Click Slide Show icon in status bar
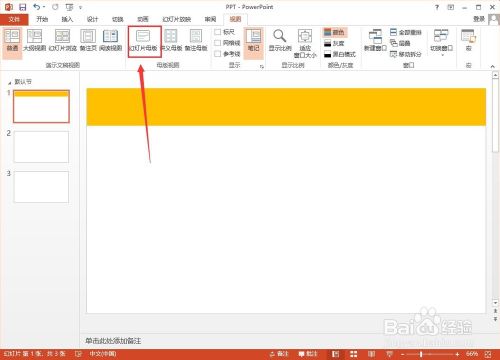The height and width of the screenshot is (360, 500). 389,354
